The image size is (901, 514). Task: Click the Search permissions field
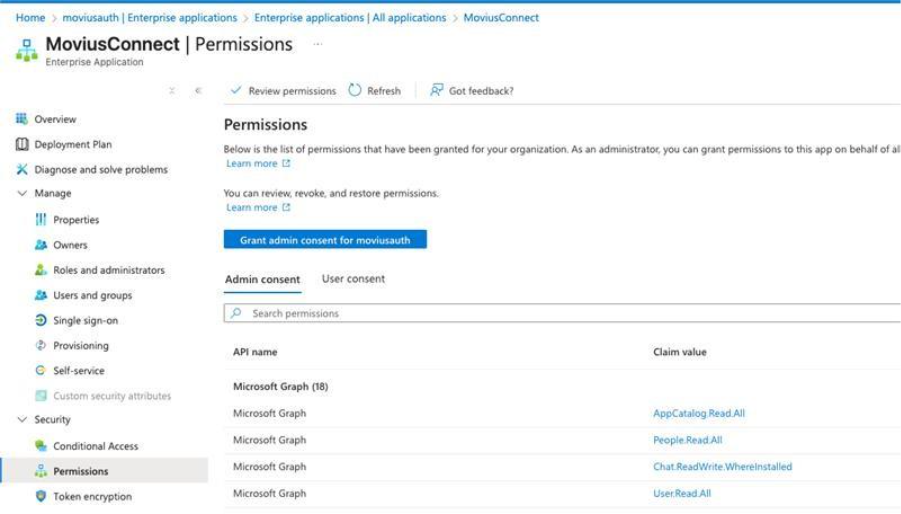click(x=560, y=313)
